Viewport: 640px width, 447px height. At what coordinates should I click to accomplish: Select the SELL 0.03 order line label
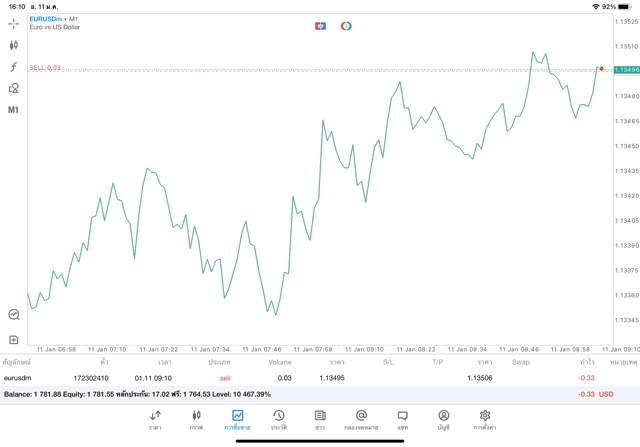point(45,67)
